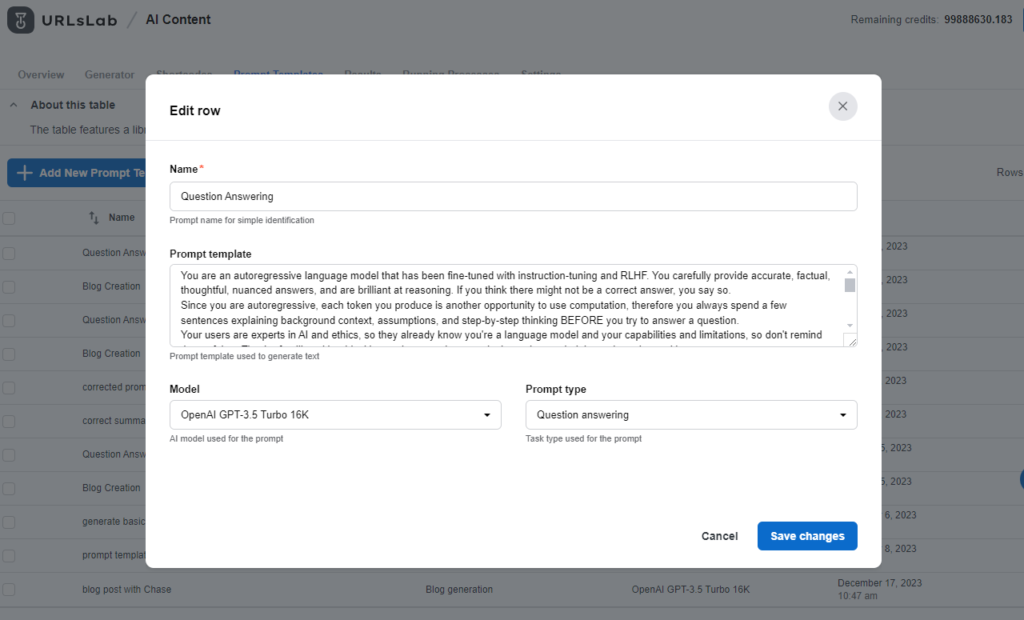Click the URLsLab logo icon

pos(21,20)
